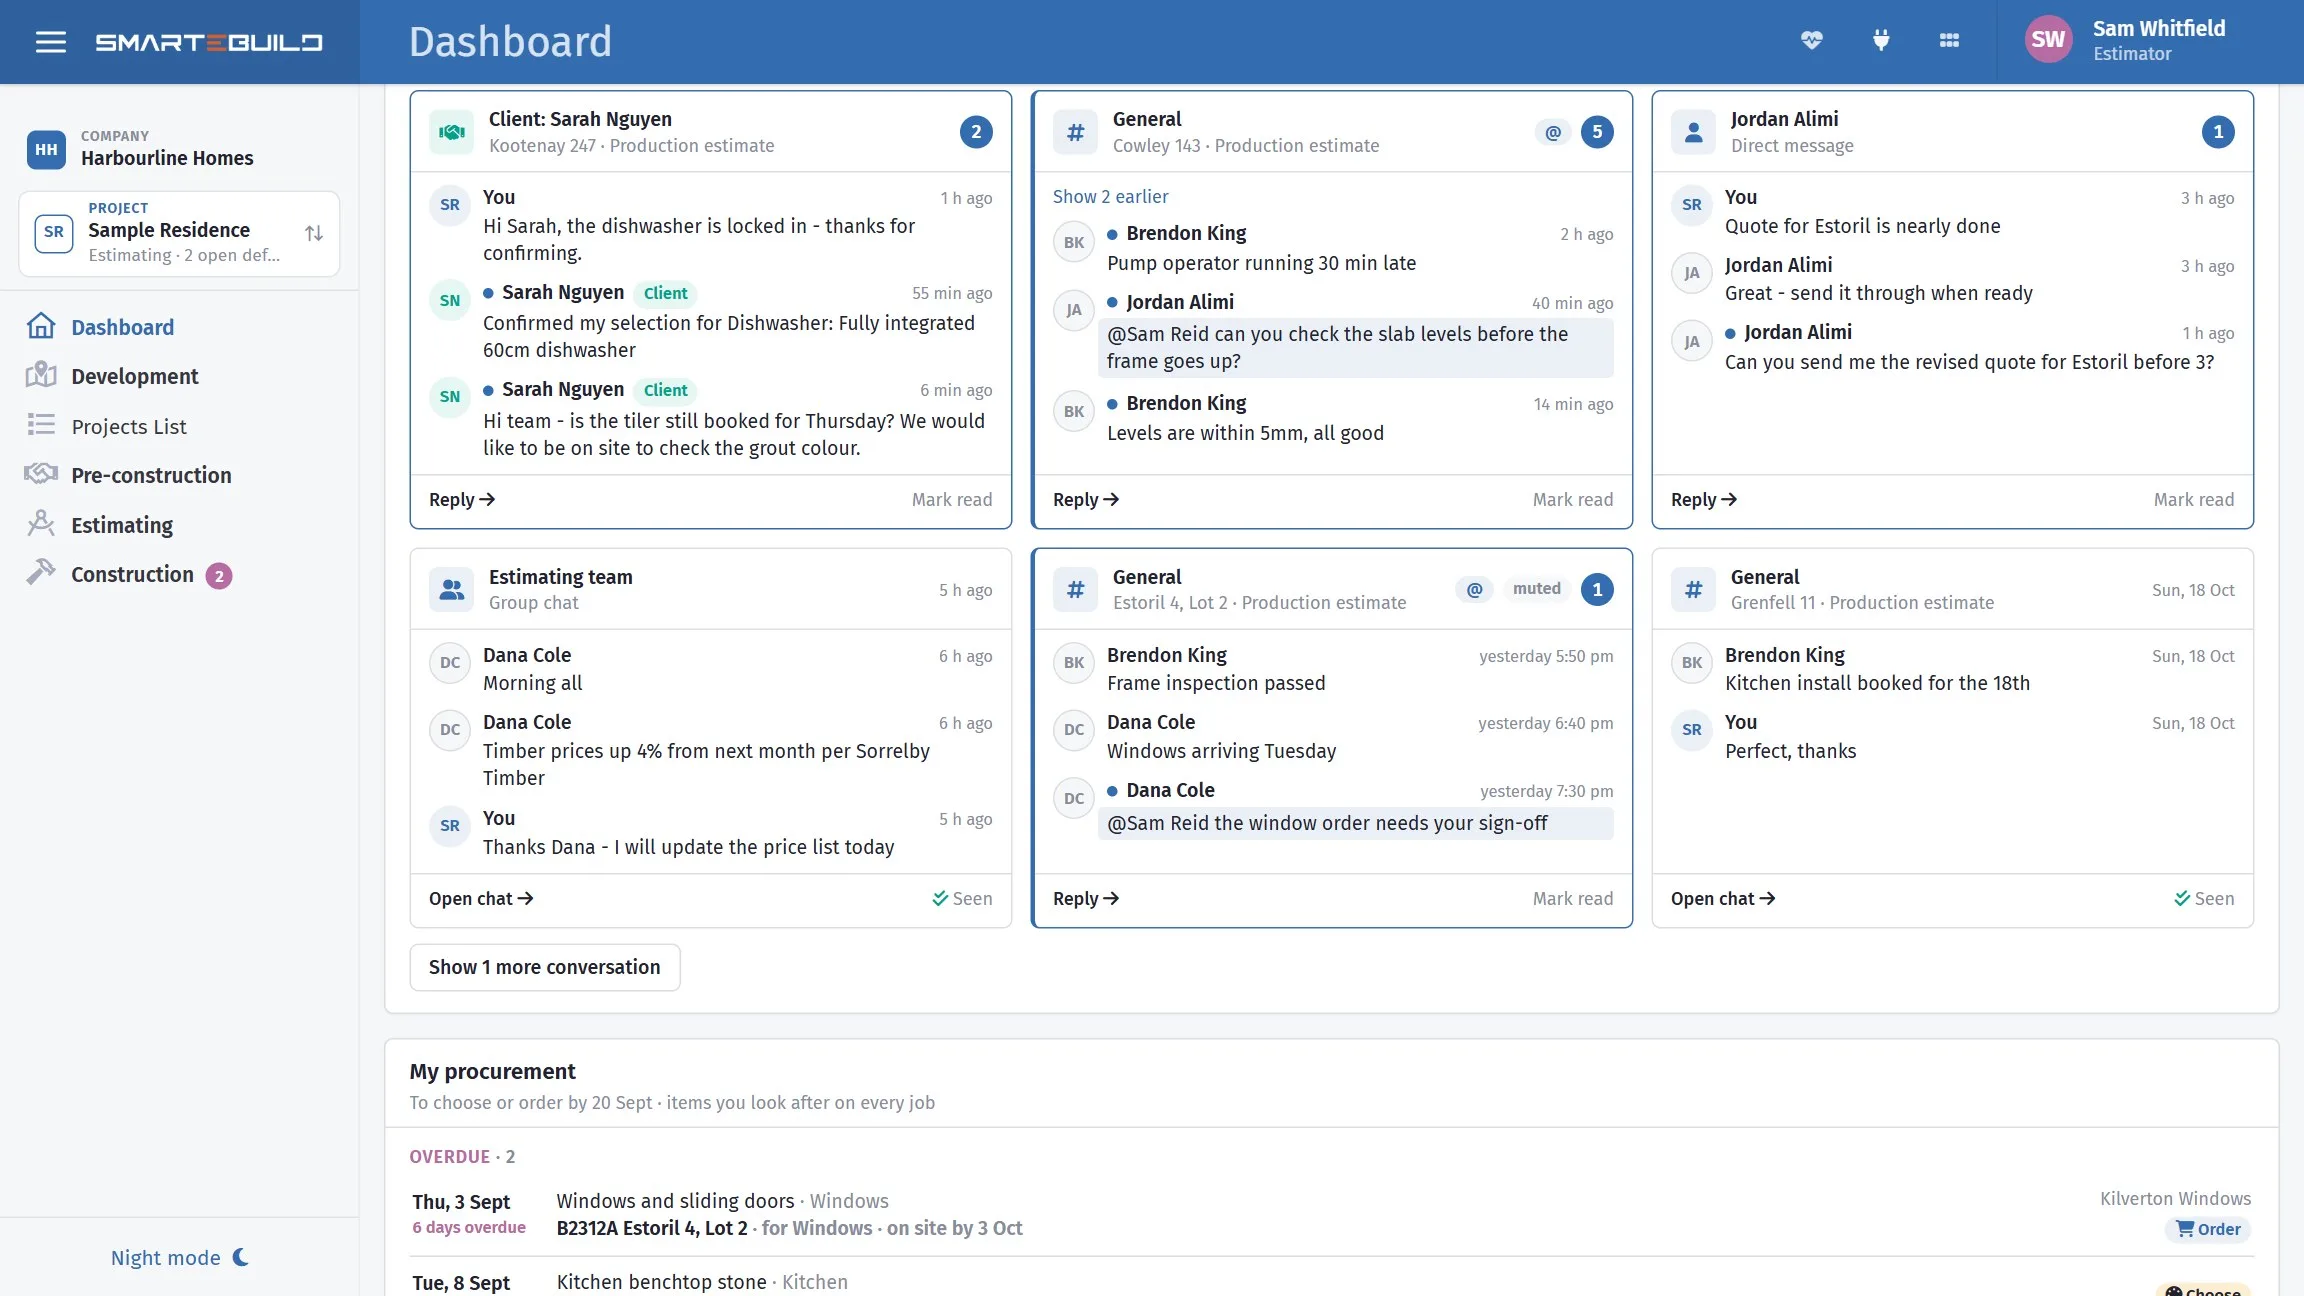Screen dimensions: 2304x1296
Task: Open Estimating in sidebar
Action: point(121,525)
